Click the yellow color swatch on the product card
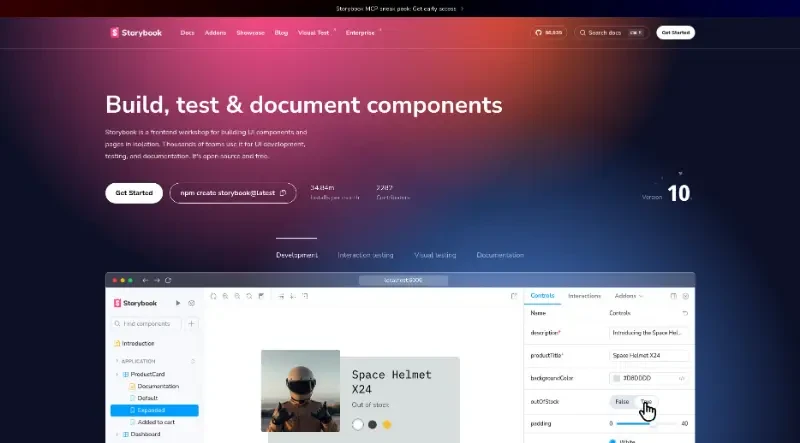 point(387,424)
